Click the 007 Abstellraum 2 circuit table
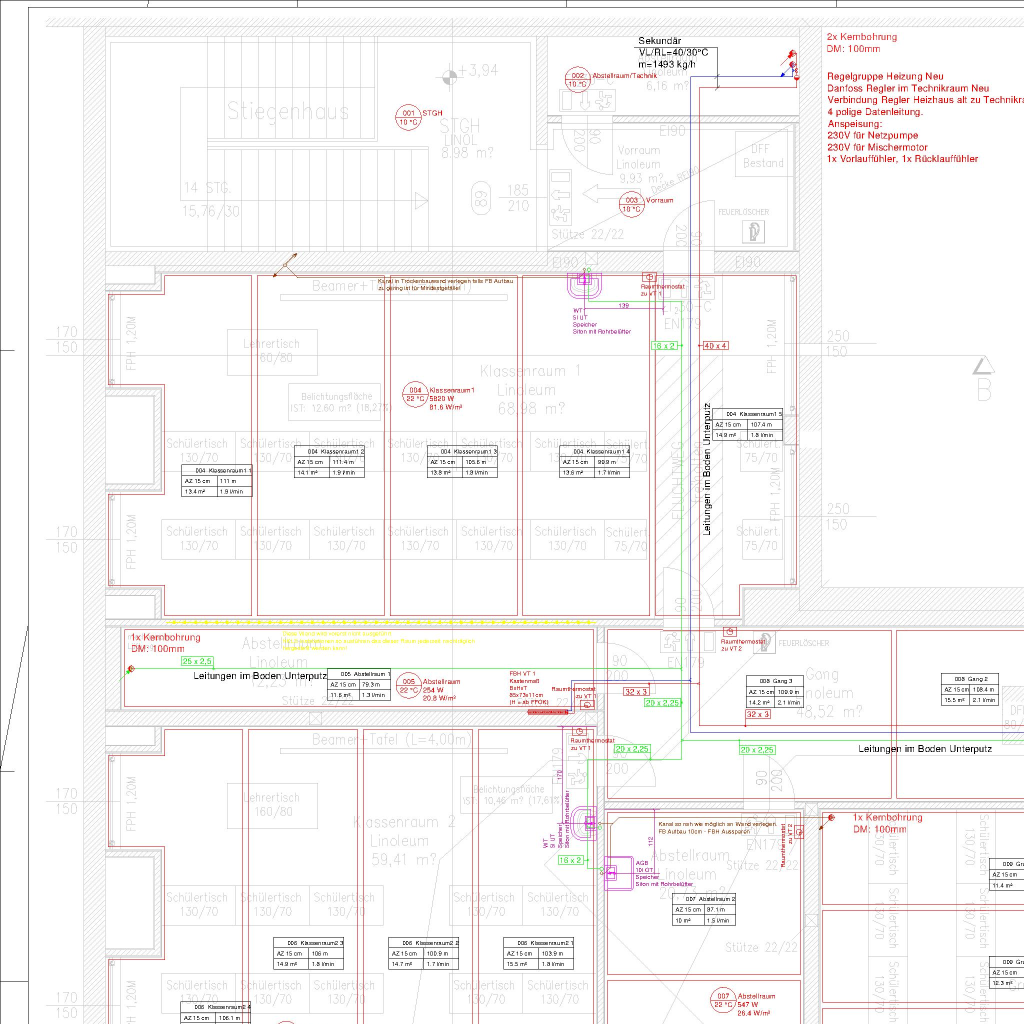The width and height of the screenshot is (1024, 1024). coord(705,910)
